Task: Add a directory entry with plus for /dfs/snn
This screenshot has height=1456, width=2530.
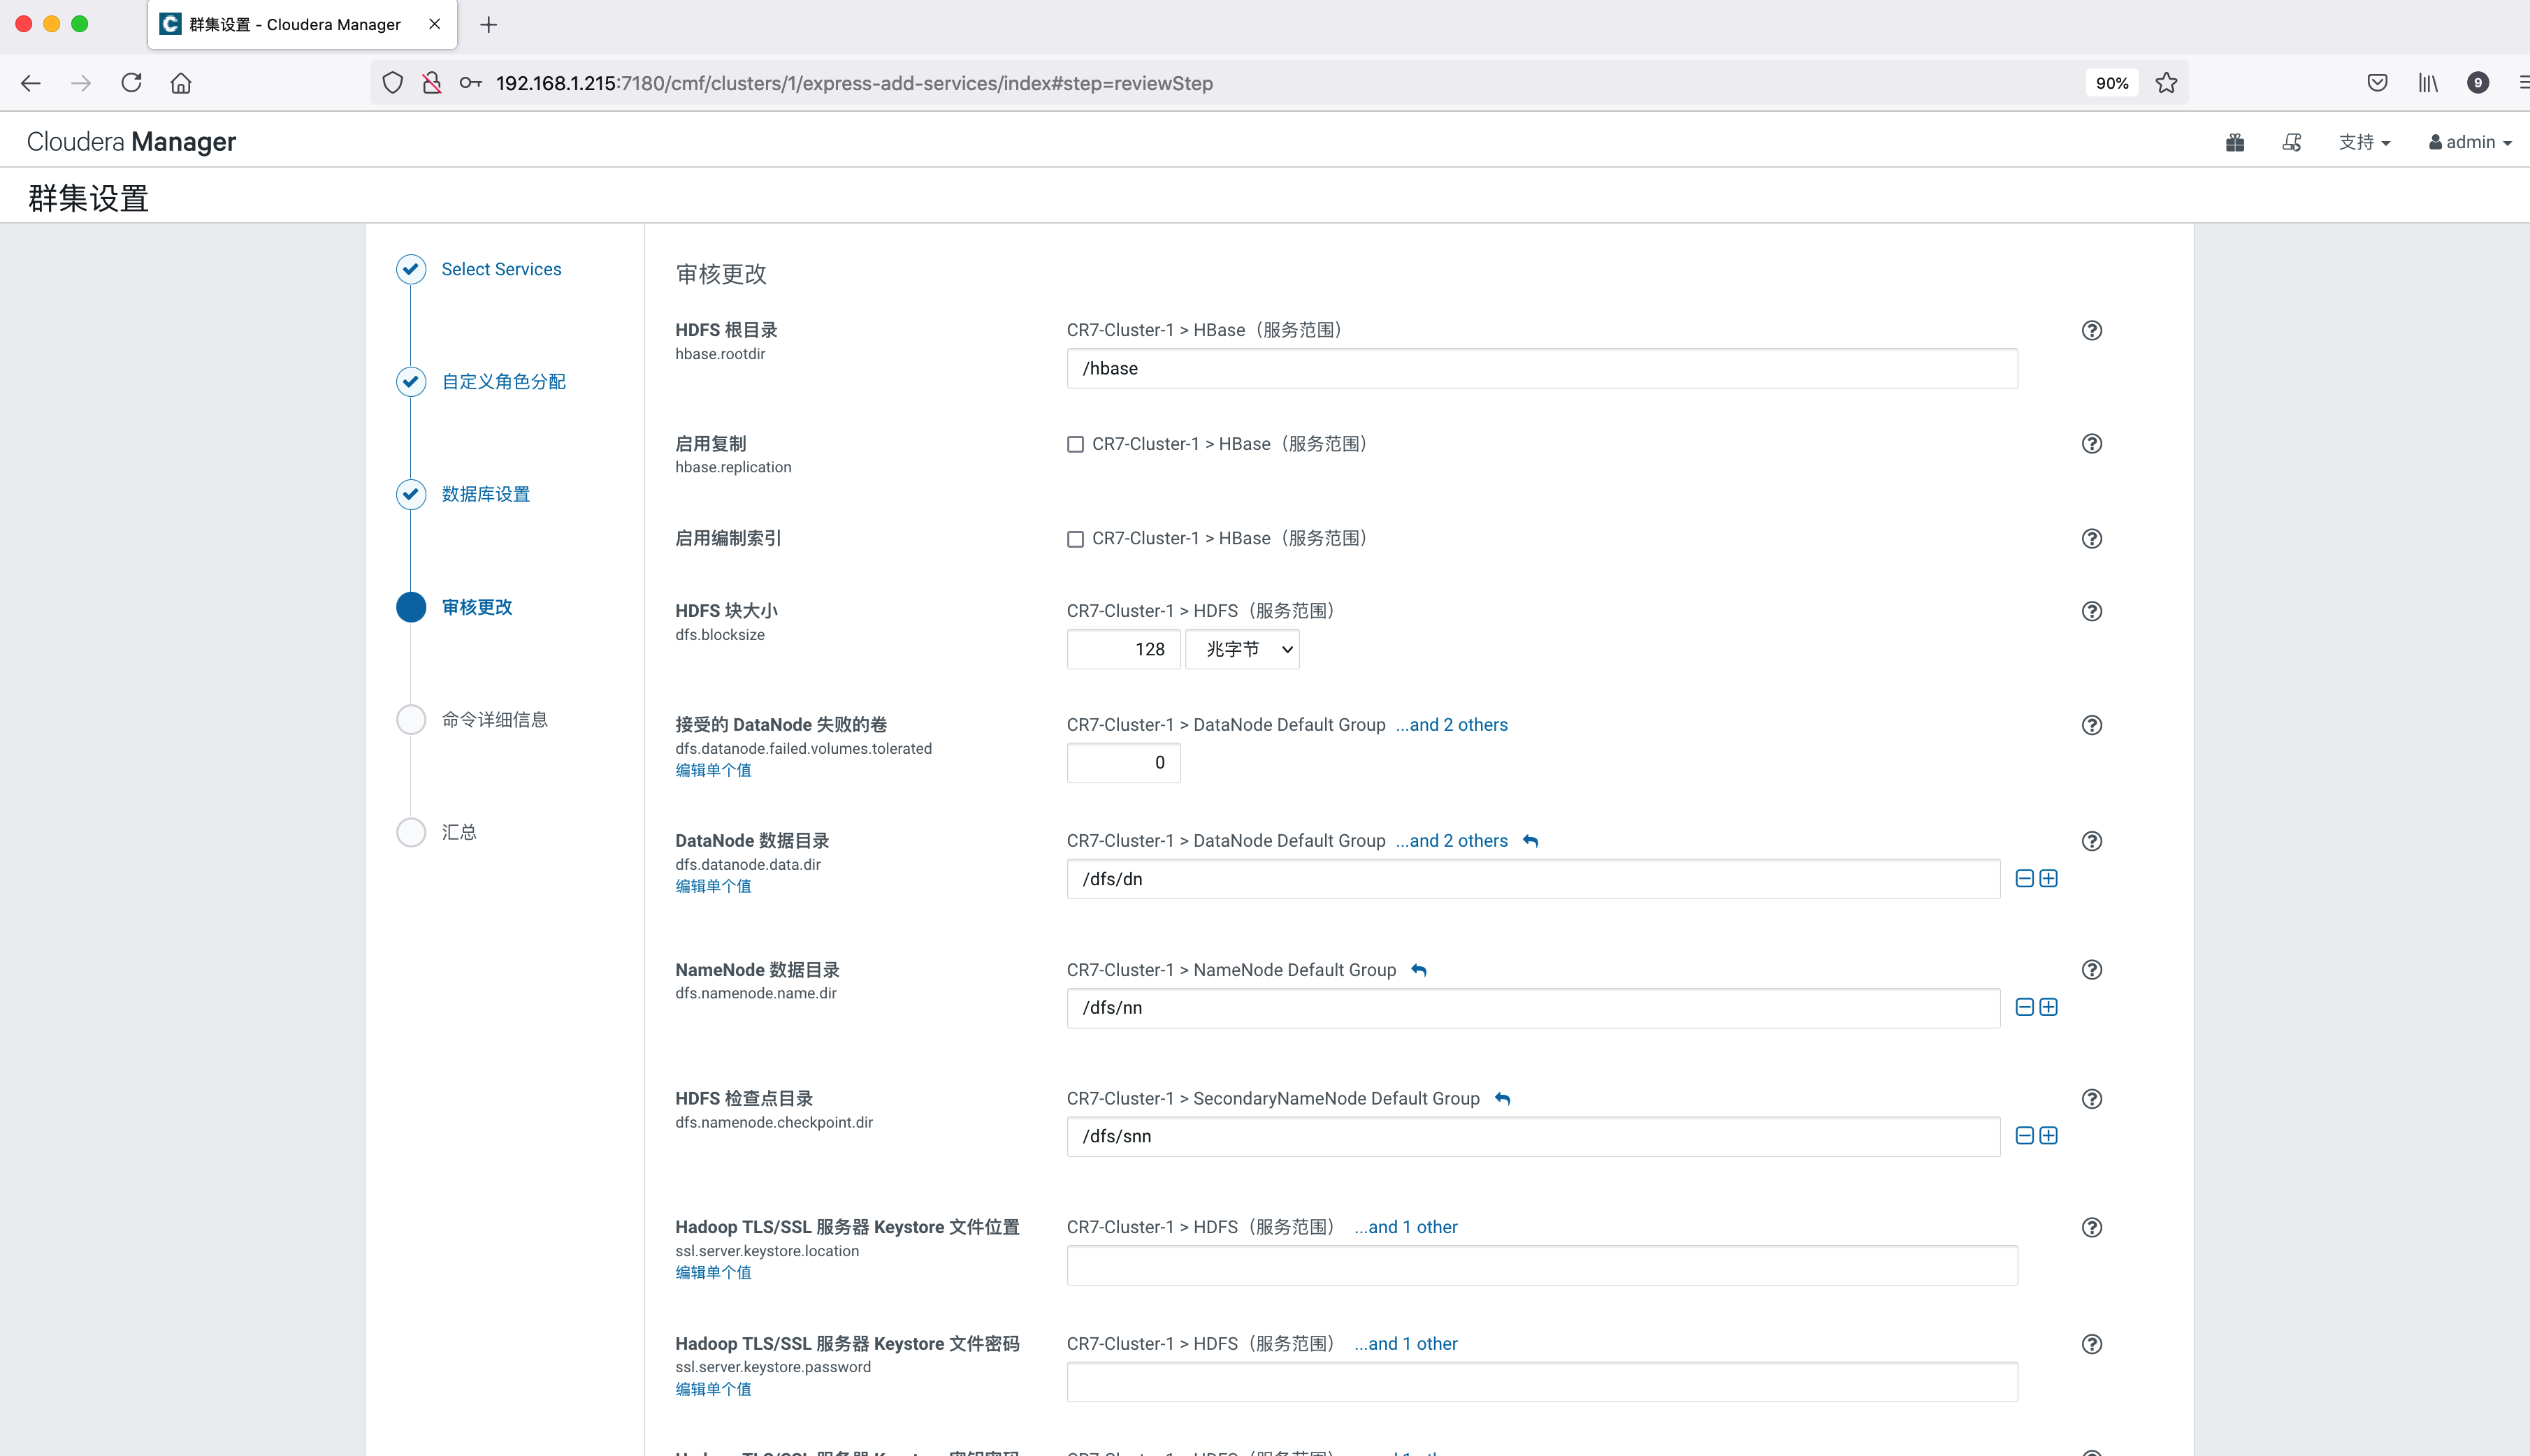Action: click(2048, 1136)
